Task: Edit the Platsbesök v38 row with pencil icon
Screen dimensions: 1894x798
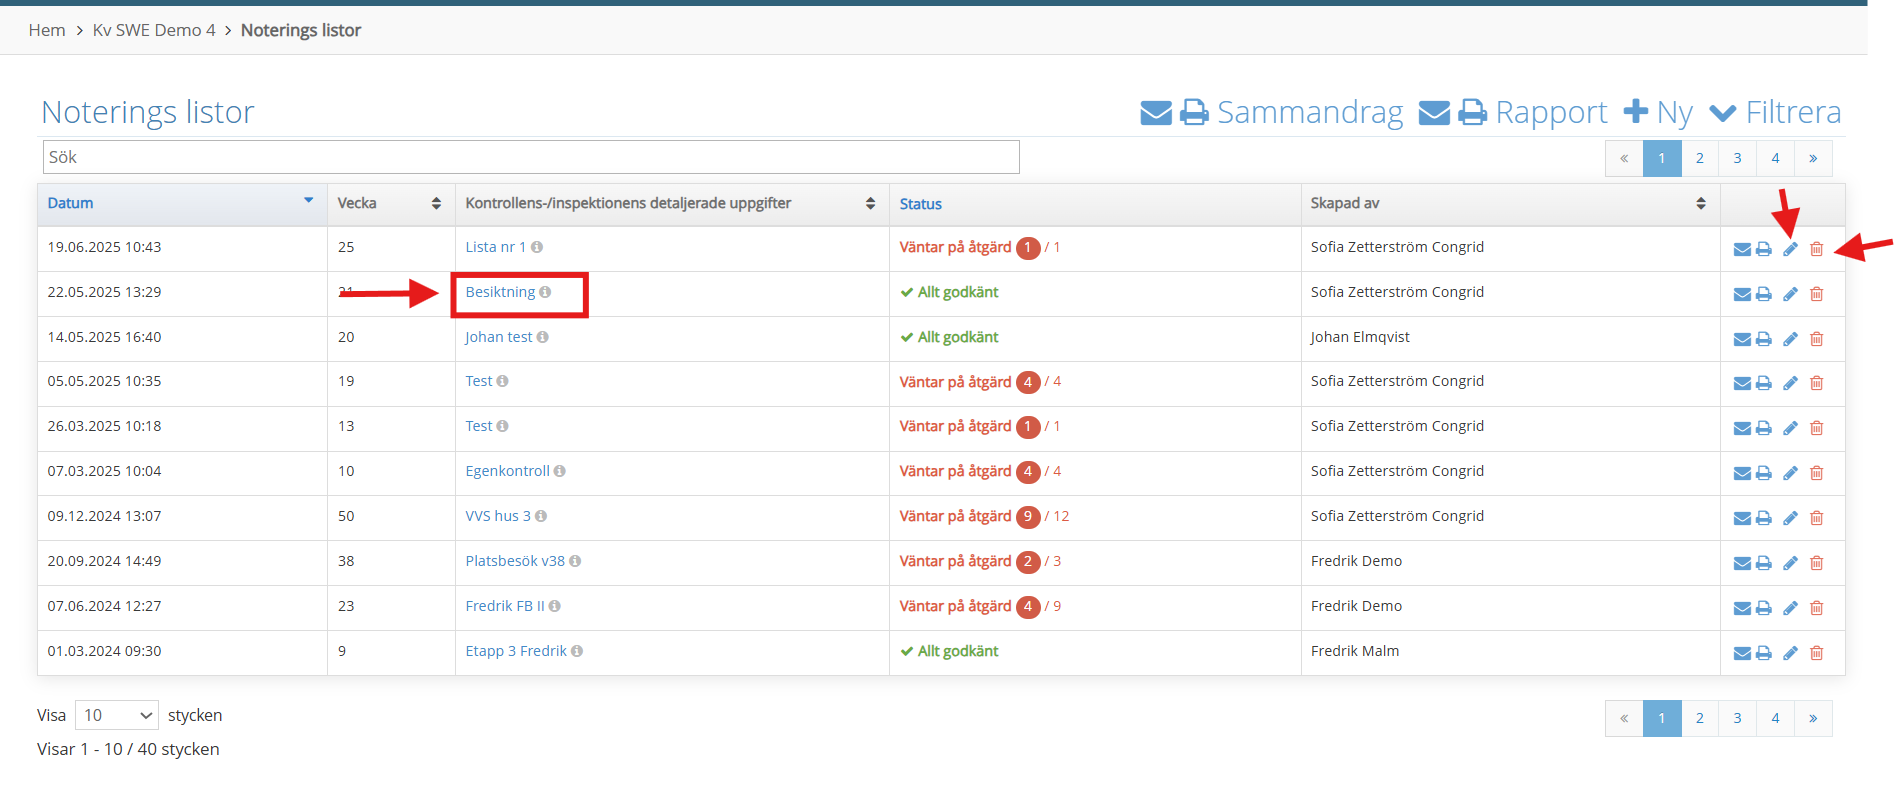Action: pyautogui.click(x=1790, y=563)
